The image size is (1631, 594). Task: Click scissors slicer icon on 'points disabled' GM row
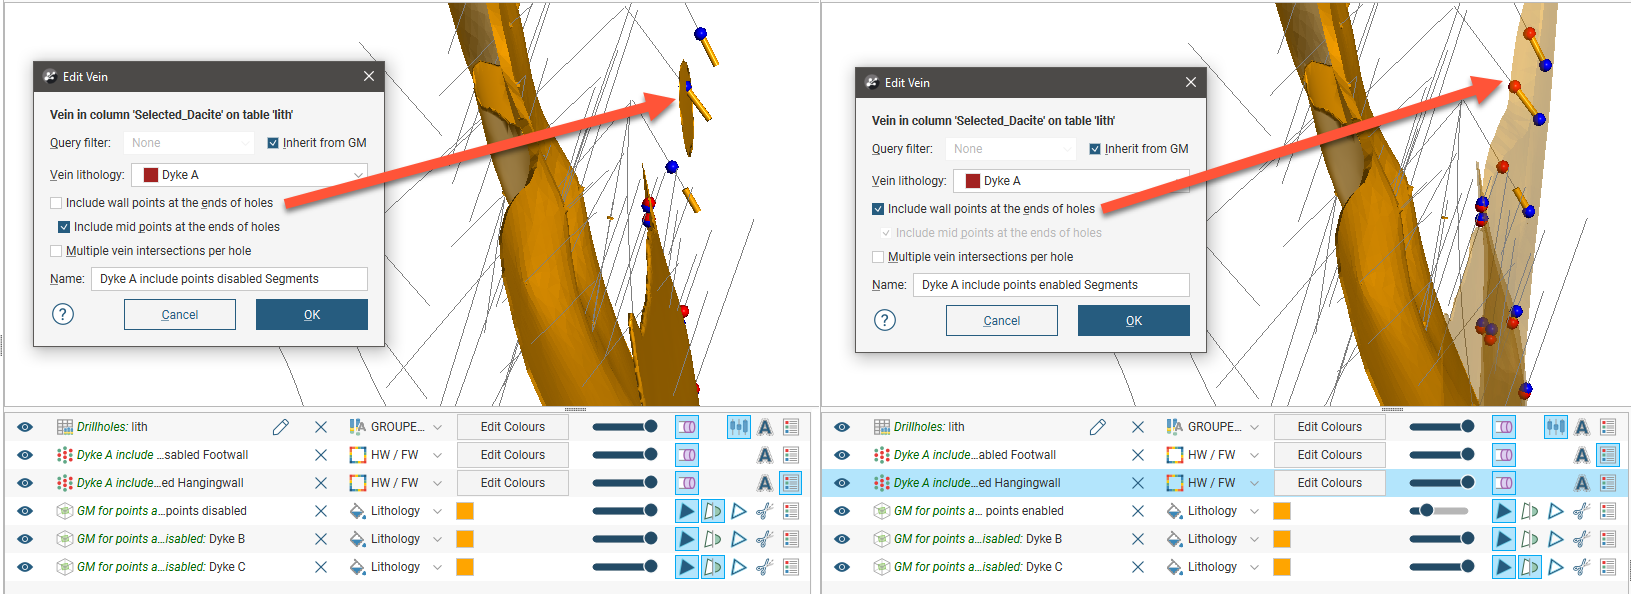point(765,511)
